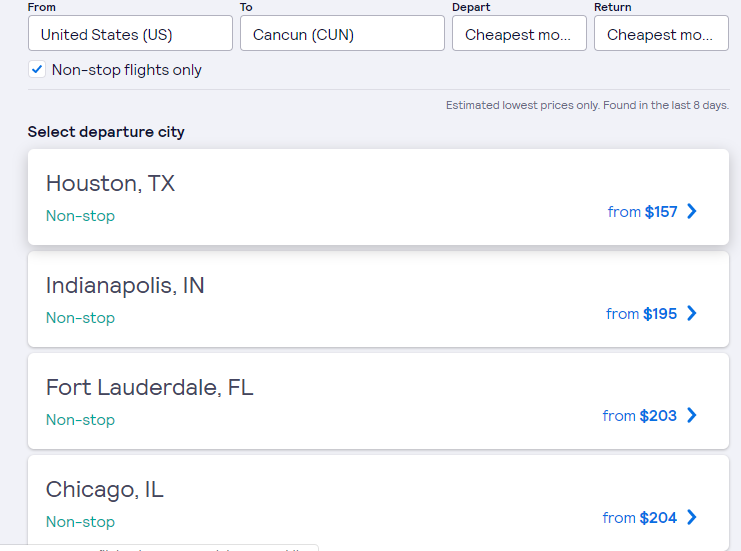Click Non-stop label under Chicago

coord(80,522)
